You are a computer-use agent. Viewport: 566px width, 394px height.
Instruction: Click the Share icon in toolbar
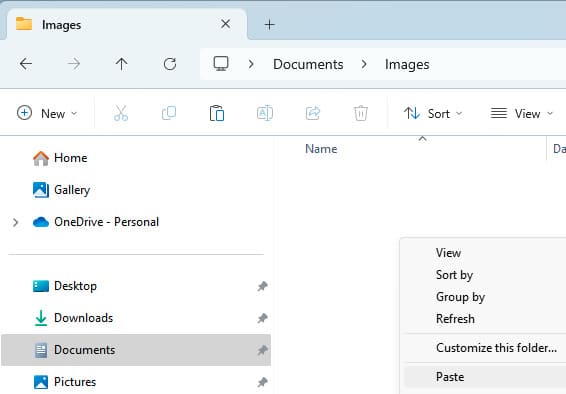point(313,113)
